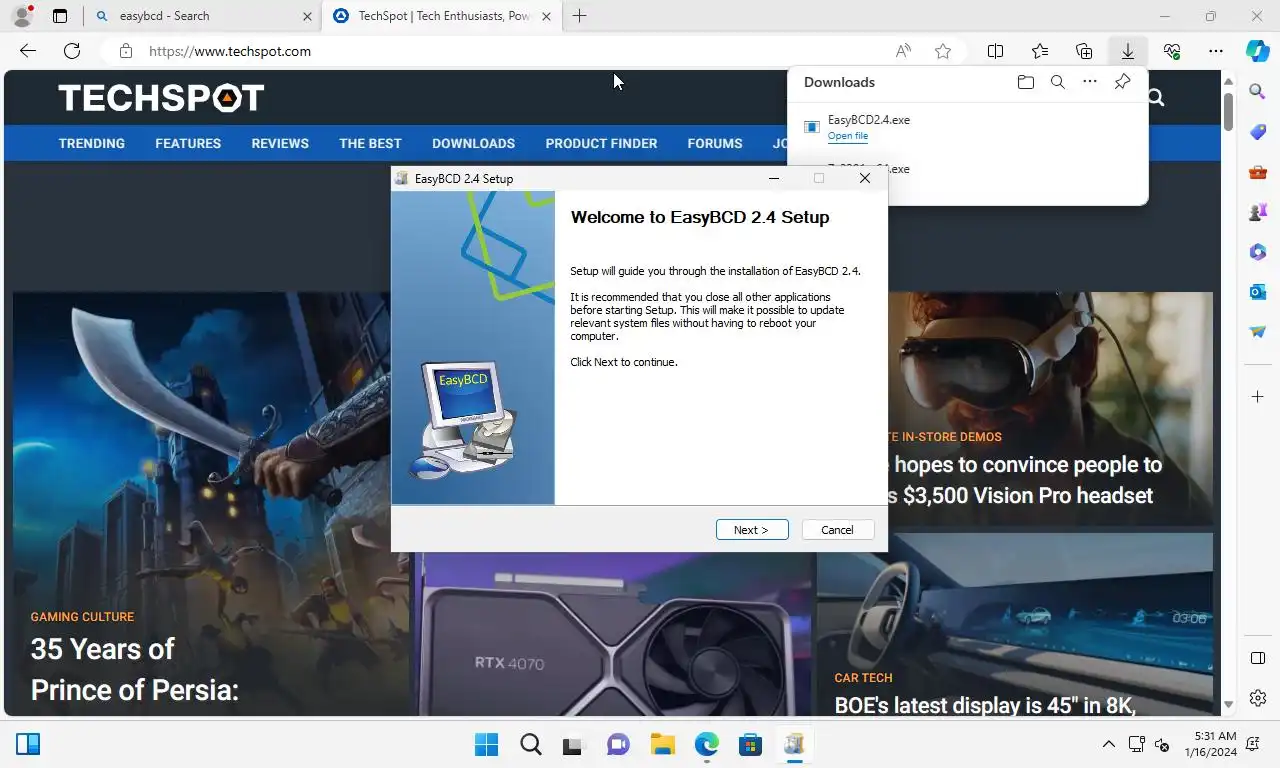Viewport: 1280px width, 768px height.
Task: Open THE BEST in TechSpot nav
Action: 370,143
